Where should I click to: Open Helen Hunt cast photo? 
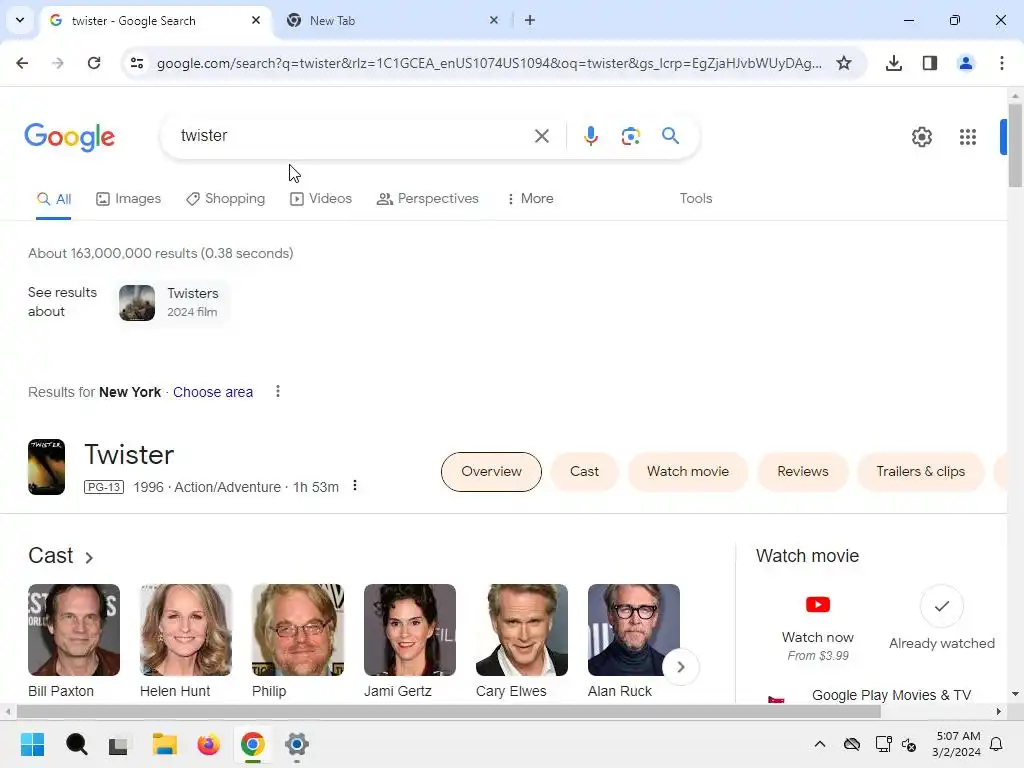pos(186,630)
